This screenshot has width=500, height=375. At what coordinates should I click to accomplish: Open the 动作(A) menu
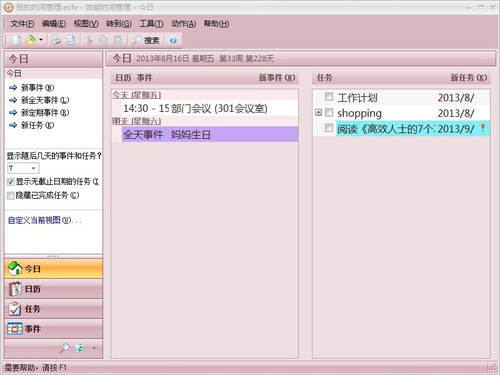coord(183,24)
